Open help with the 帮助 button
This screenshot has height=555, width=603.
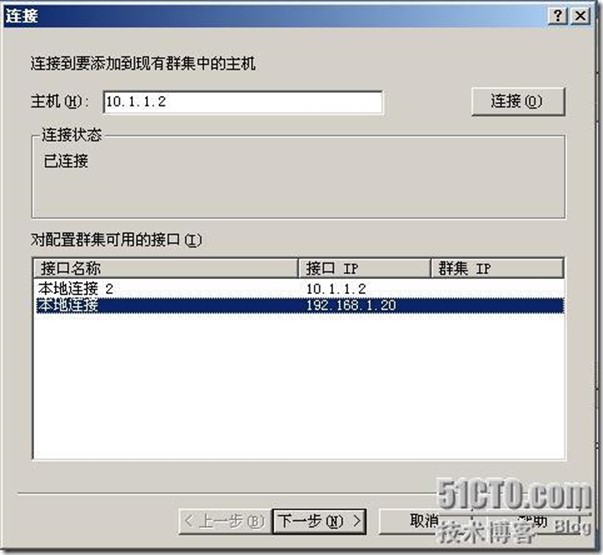[x=531, y=522]
